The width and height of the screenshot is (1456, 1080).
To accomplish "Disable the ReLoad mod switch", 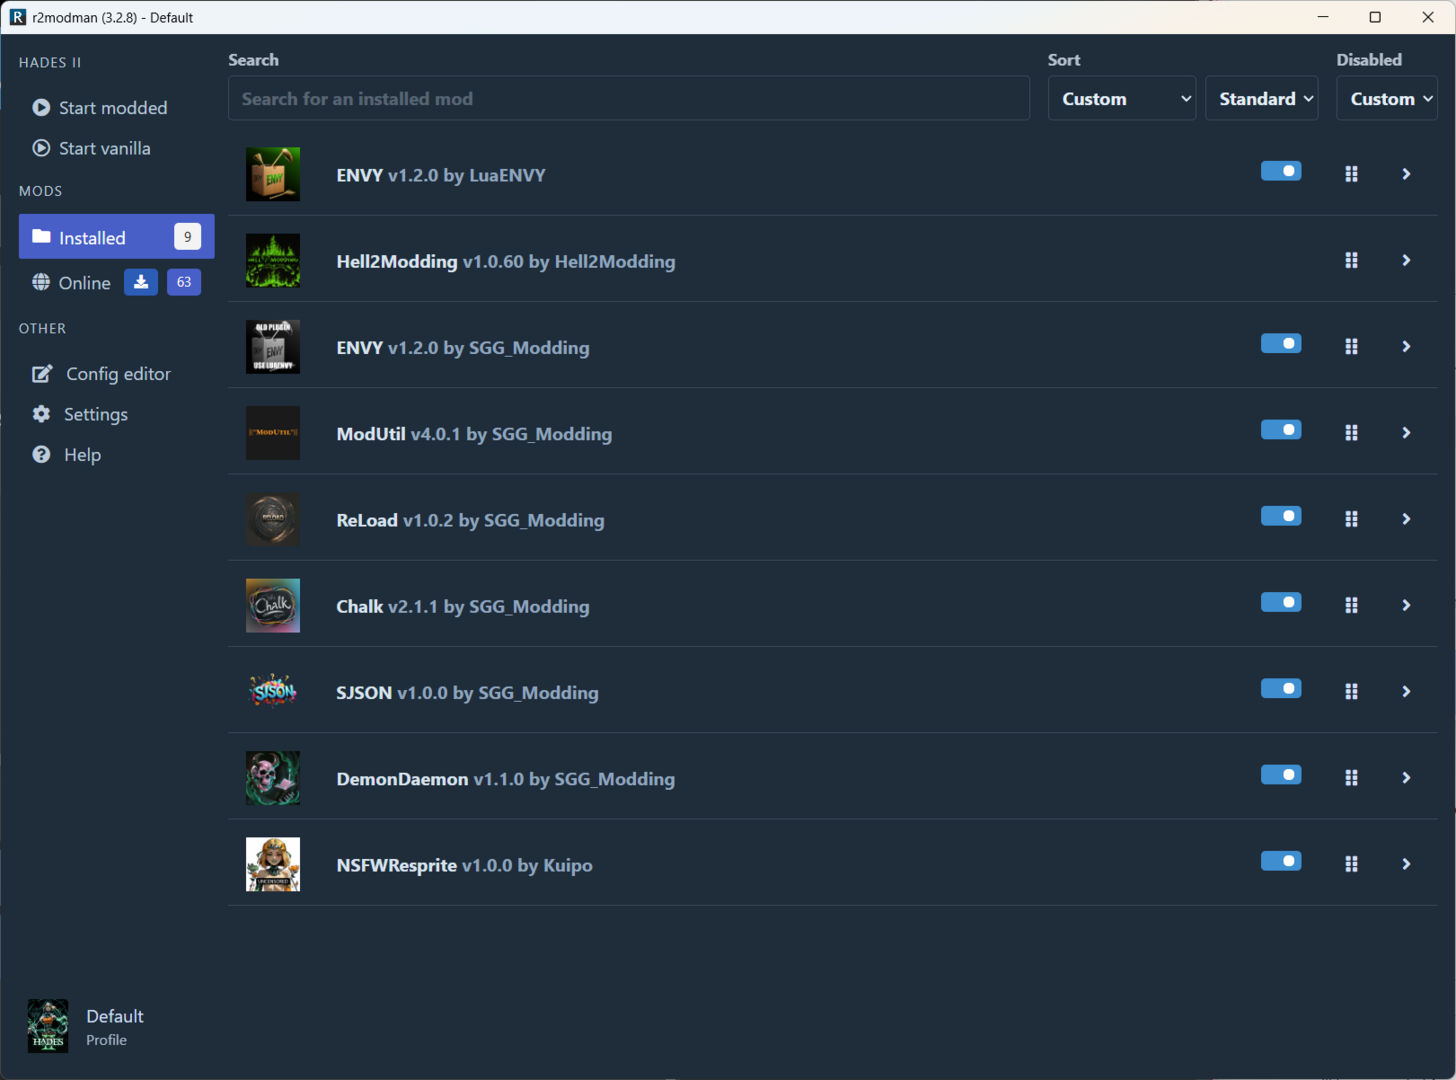I will tap(1281, 516).
